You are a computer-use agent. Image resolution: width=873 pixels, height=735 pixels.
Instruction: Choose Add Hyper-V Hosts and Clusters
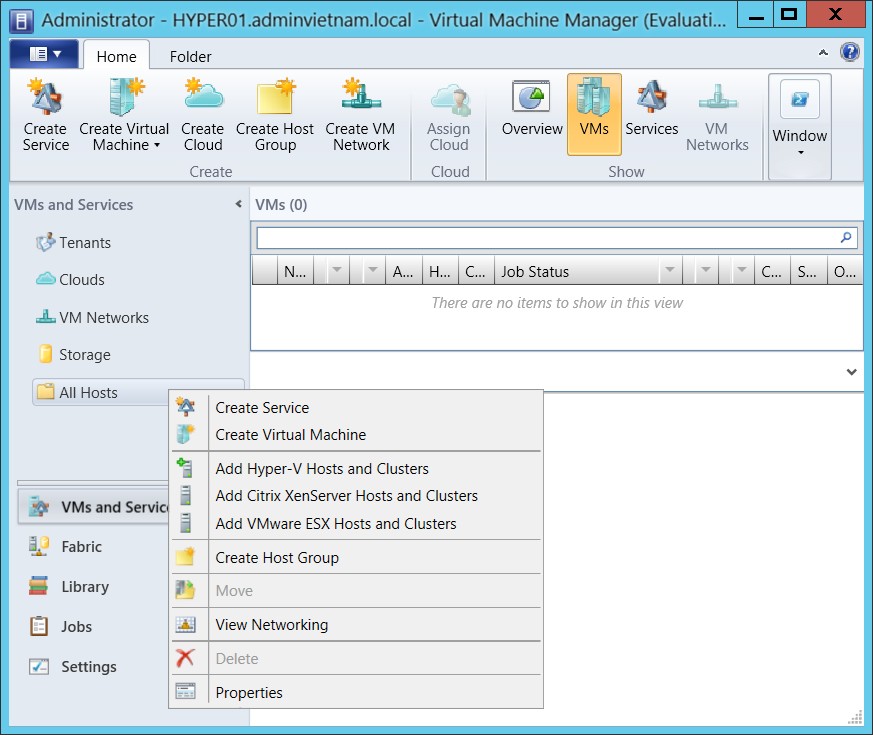(x=356, y=469)
